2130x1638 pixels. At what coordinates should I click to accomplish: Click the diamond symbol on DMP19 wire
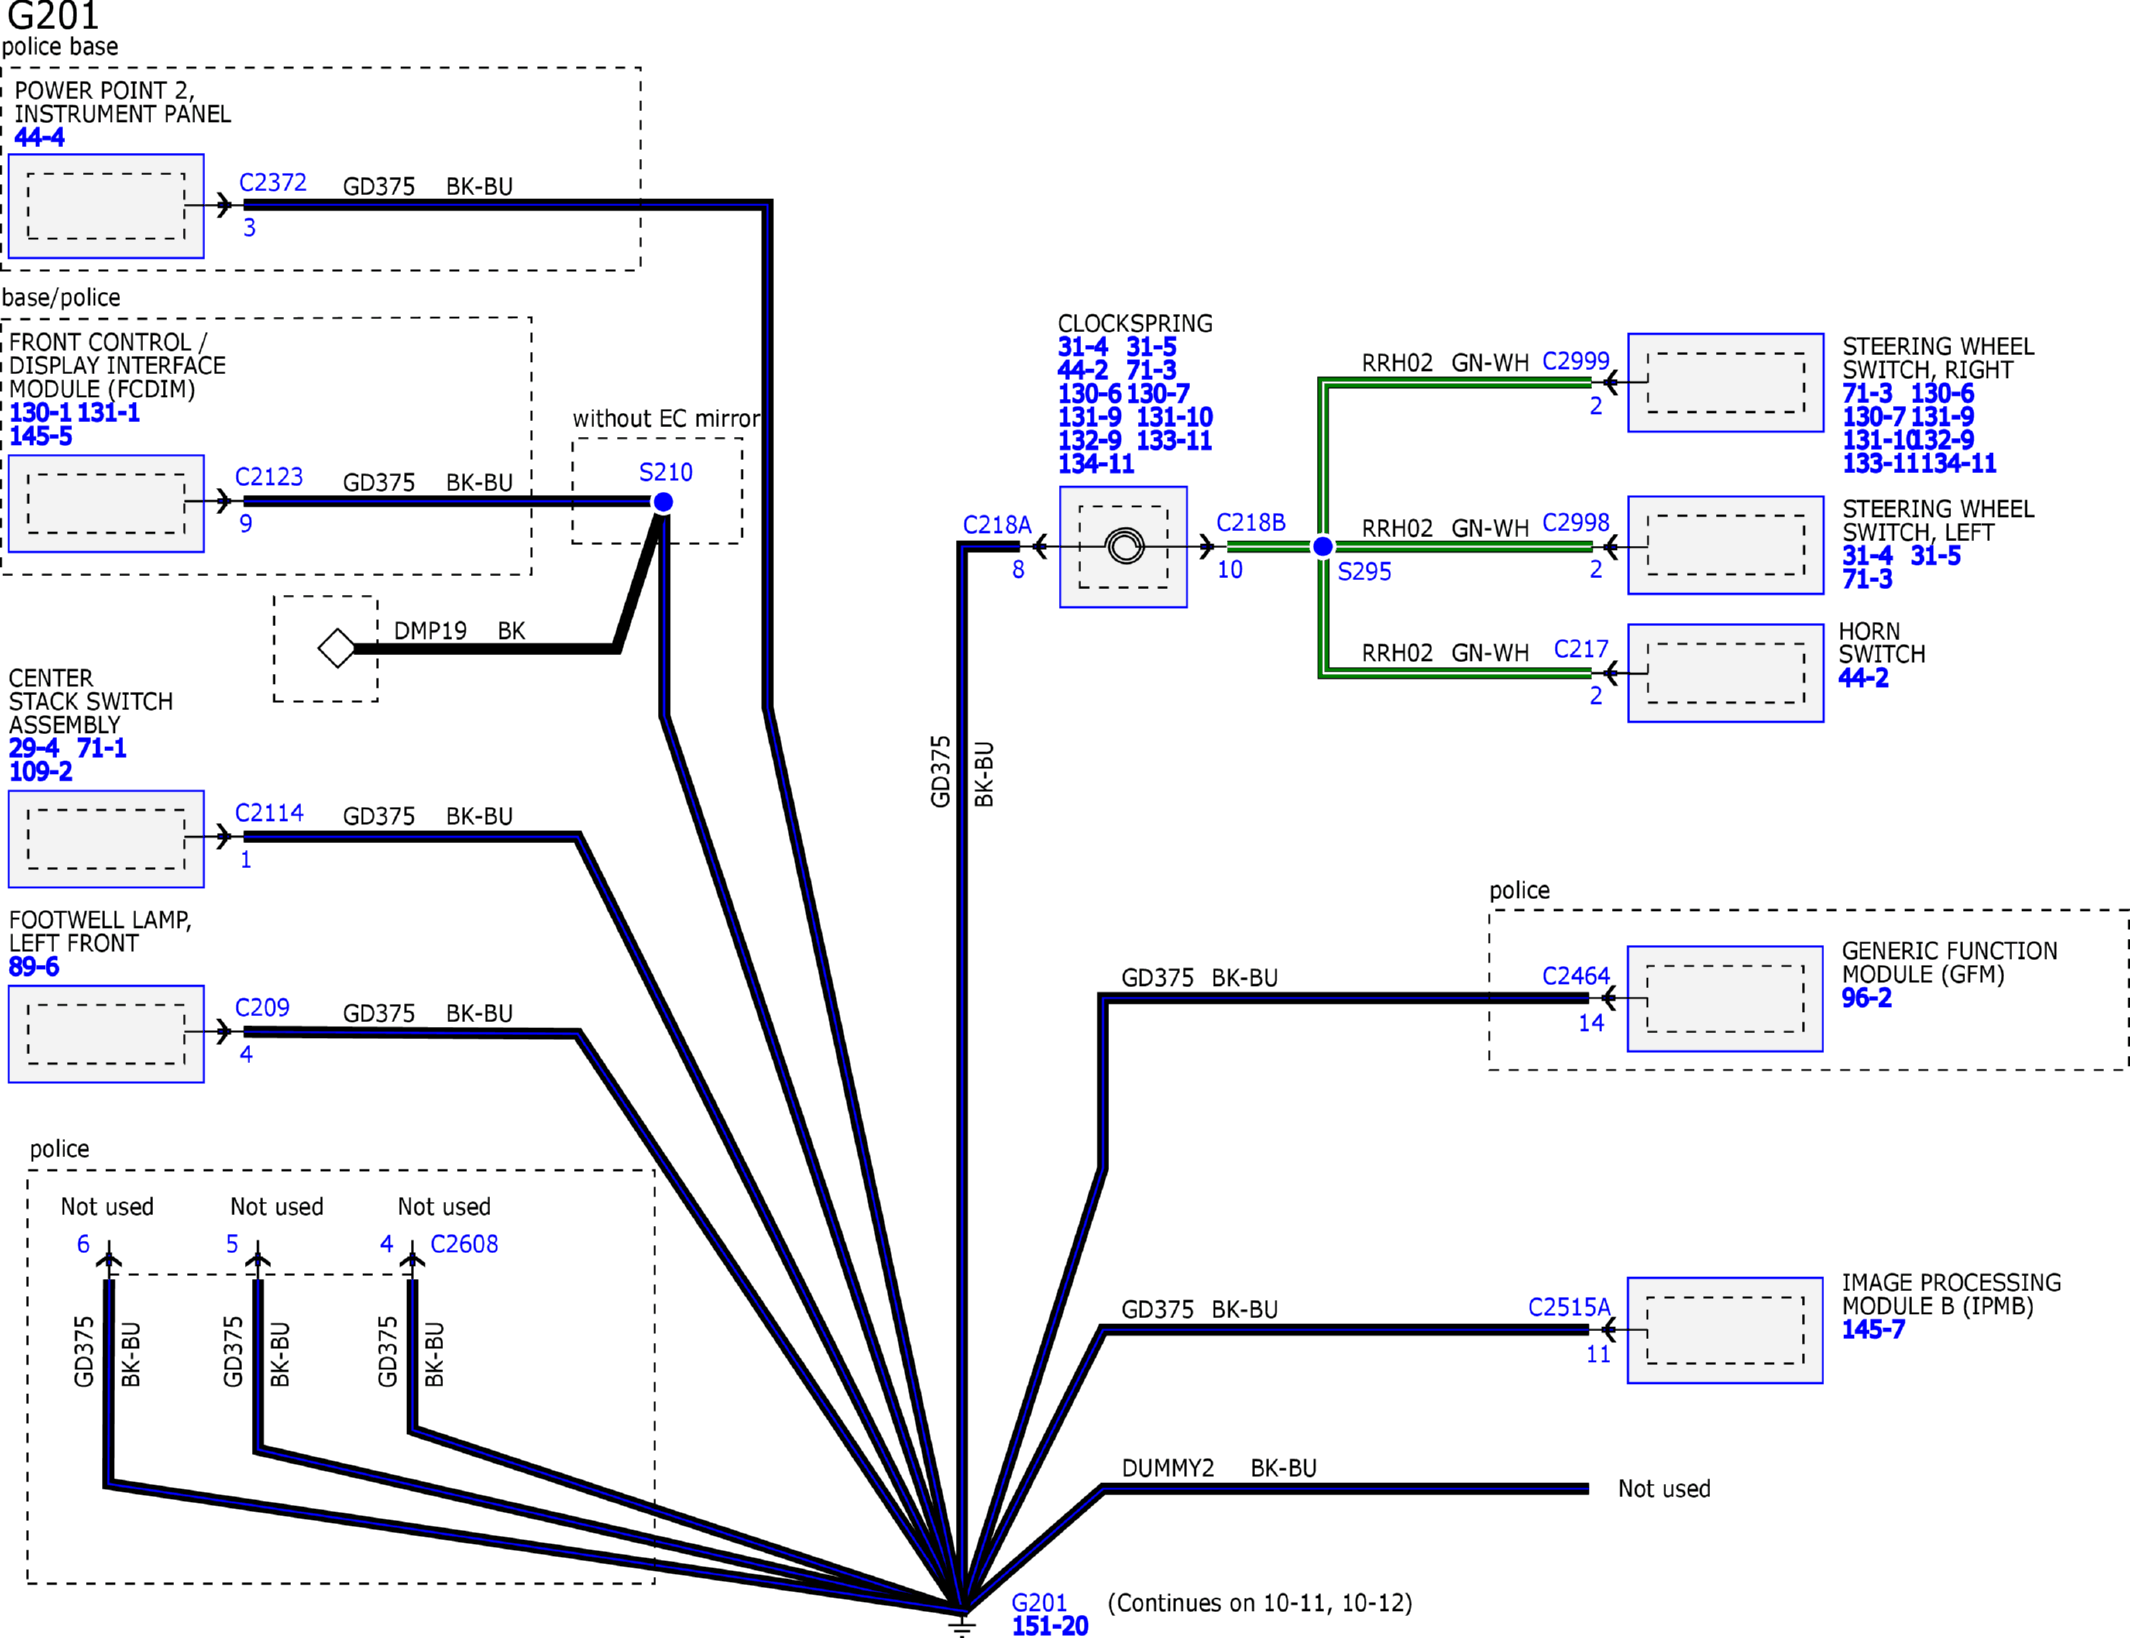click(337, 648)
